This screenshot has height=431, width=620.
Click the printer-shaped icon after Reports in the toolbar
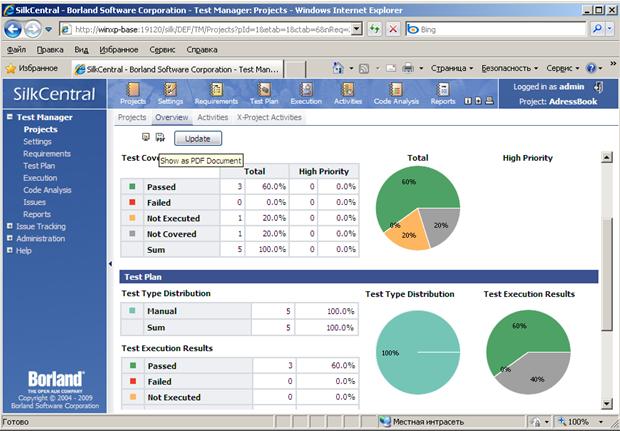[x=490, y=101]
